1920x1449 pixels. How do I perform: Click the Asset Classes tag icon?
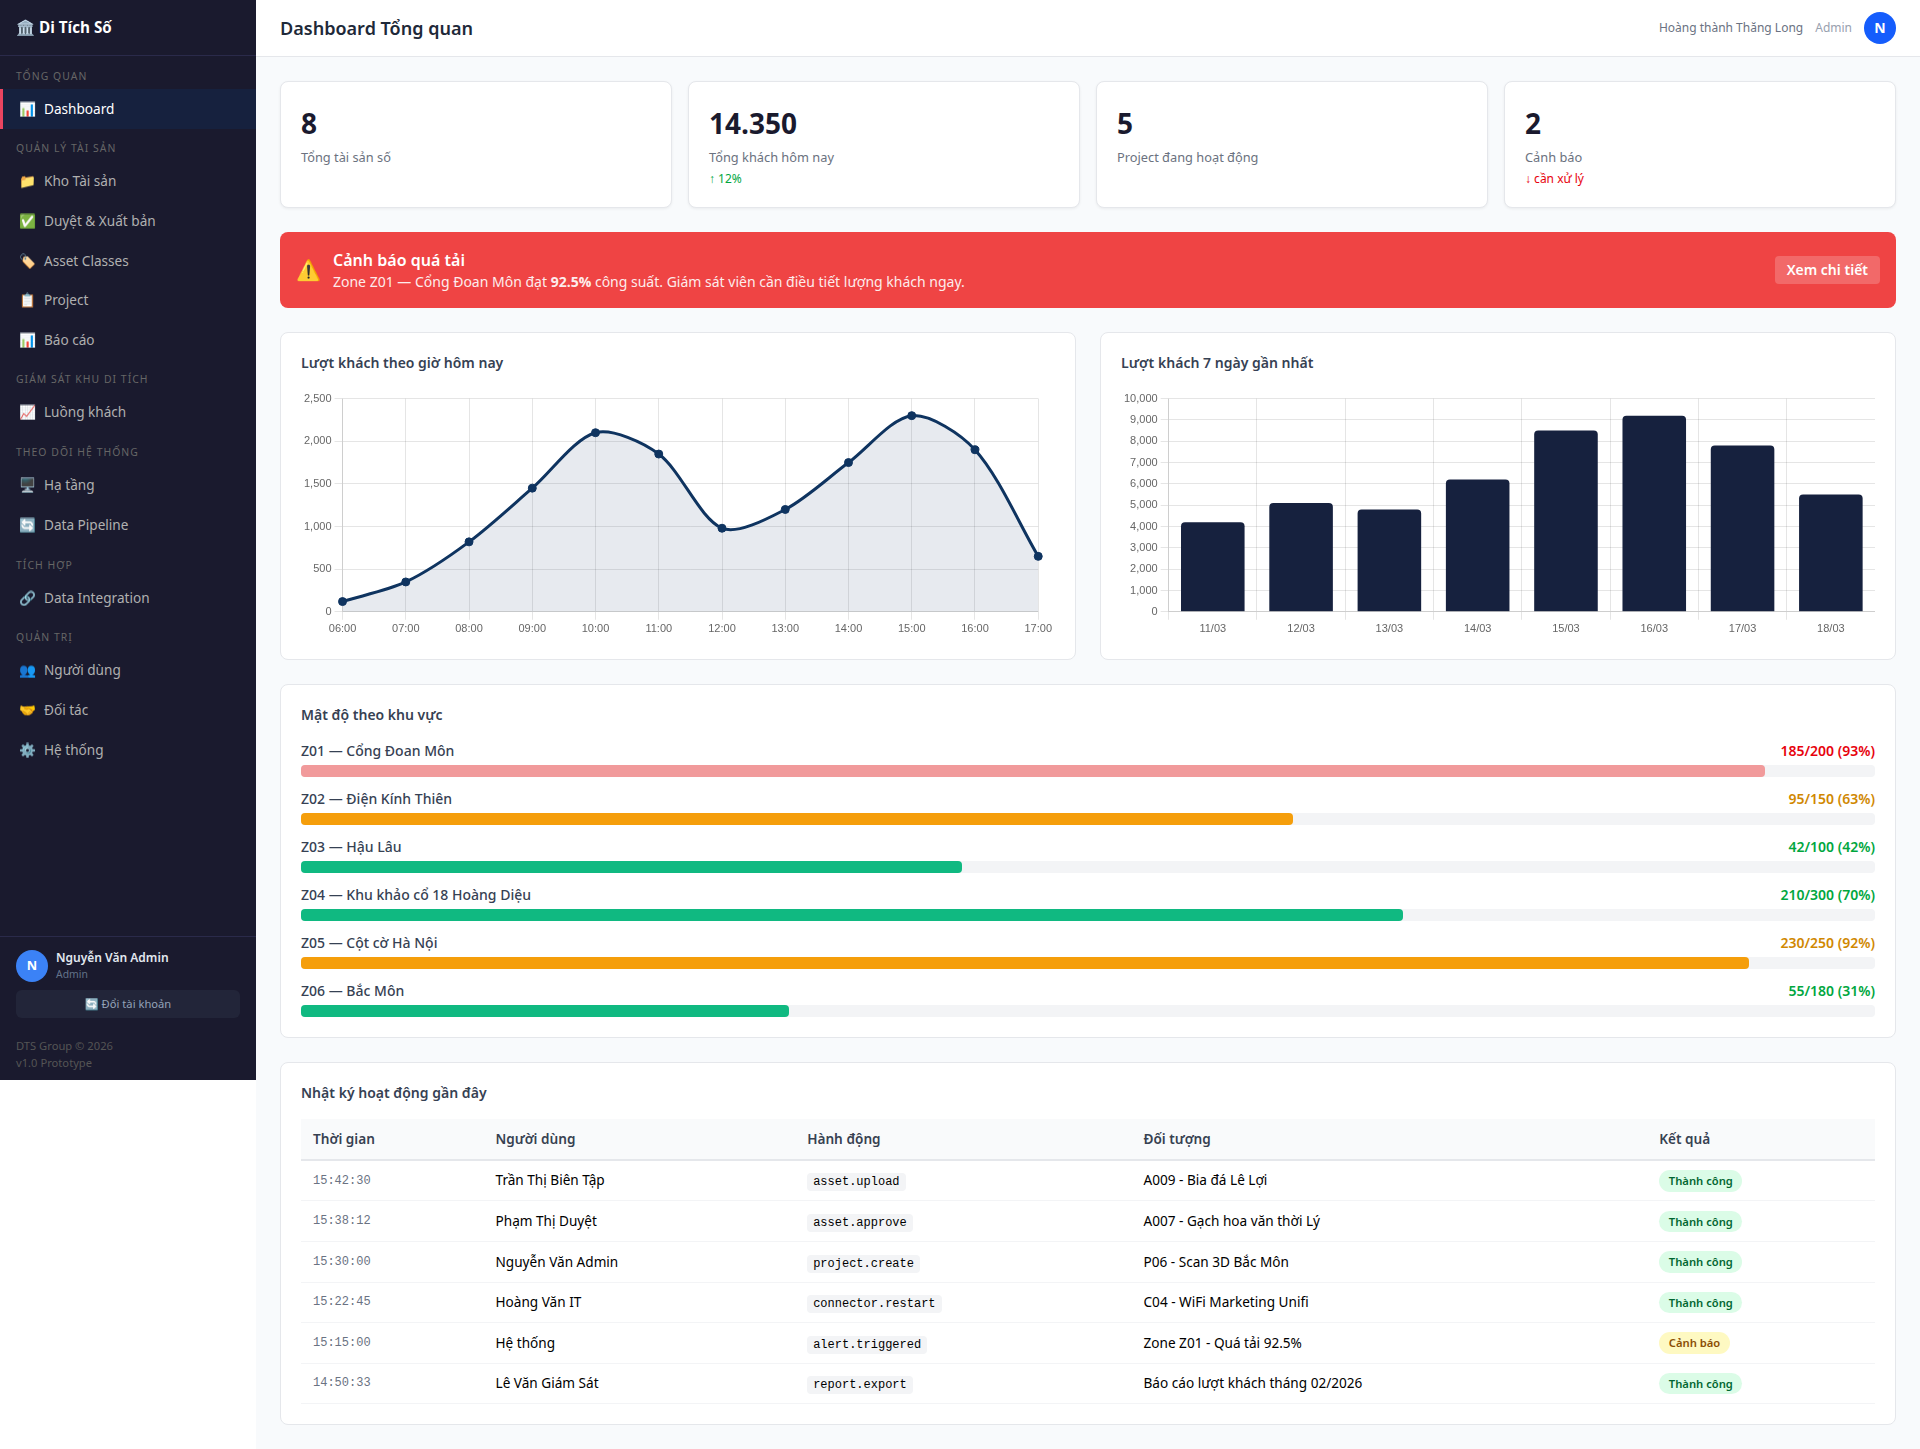coord(27,261)
